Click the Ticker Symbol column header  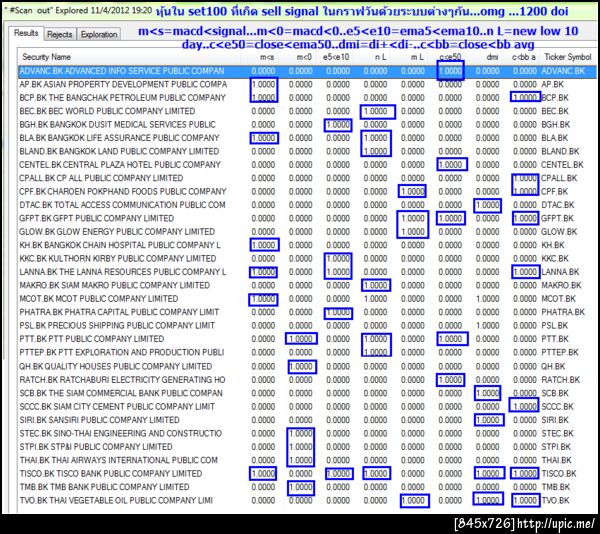(567, 57)
